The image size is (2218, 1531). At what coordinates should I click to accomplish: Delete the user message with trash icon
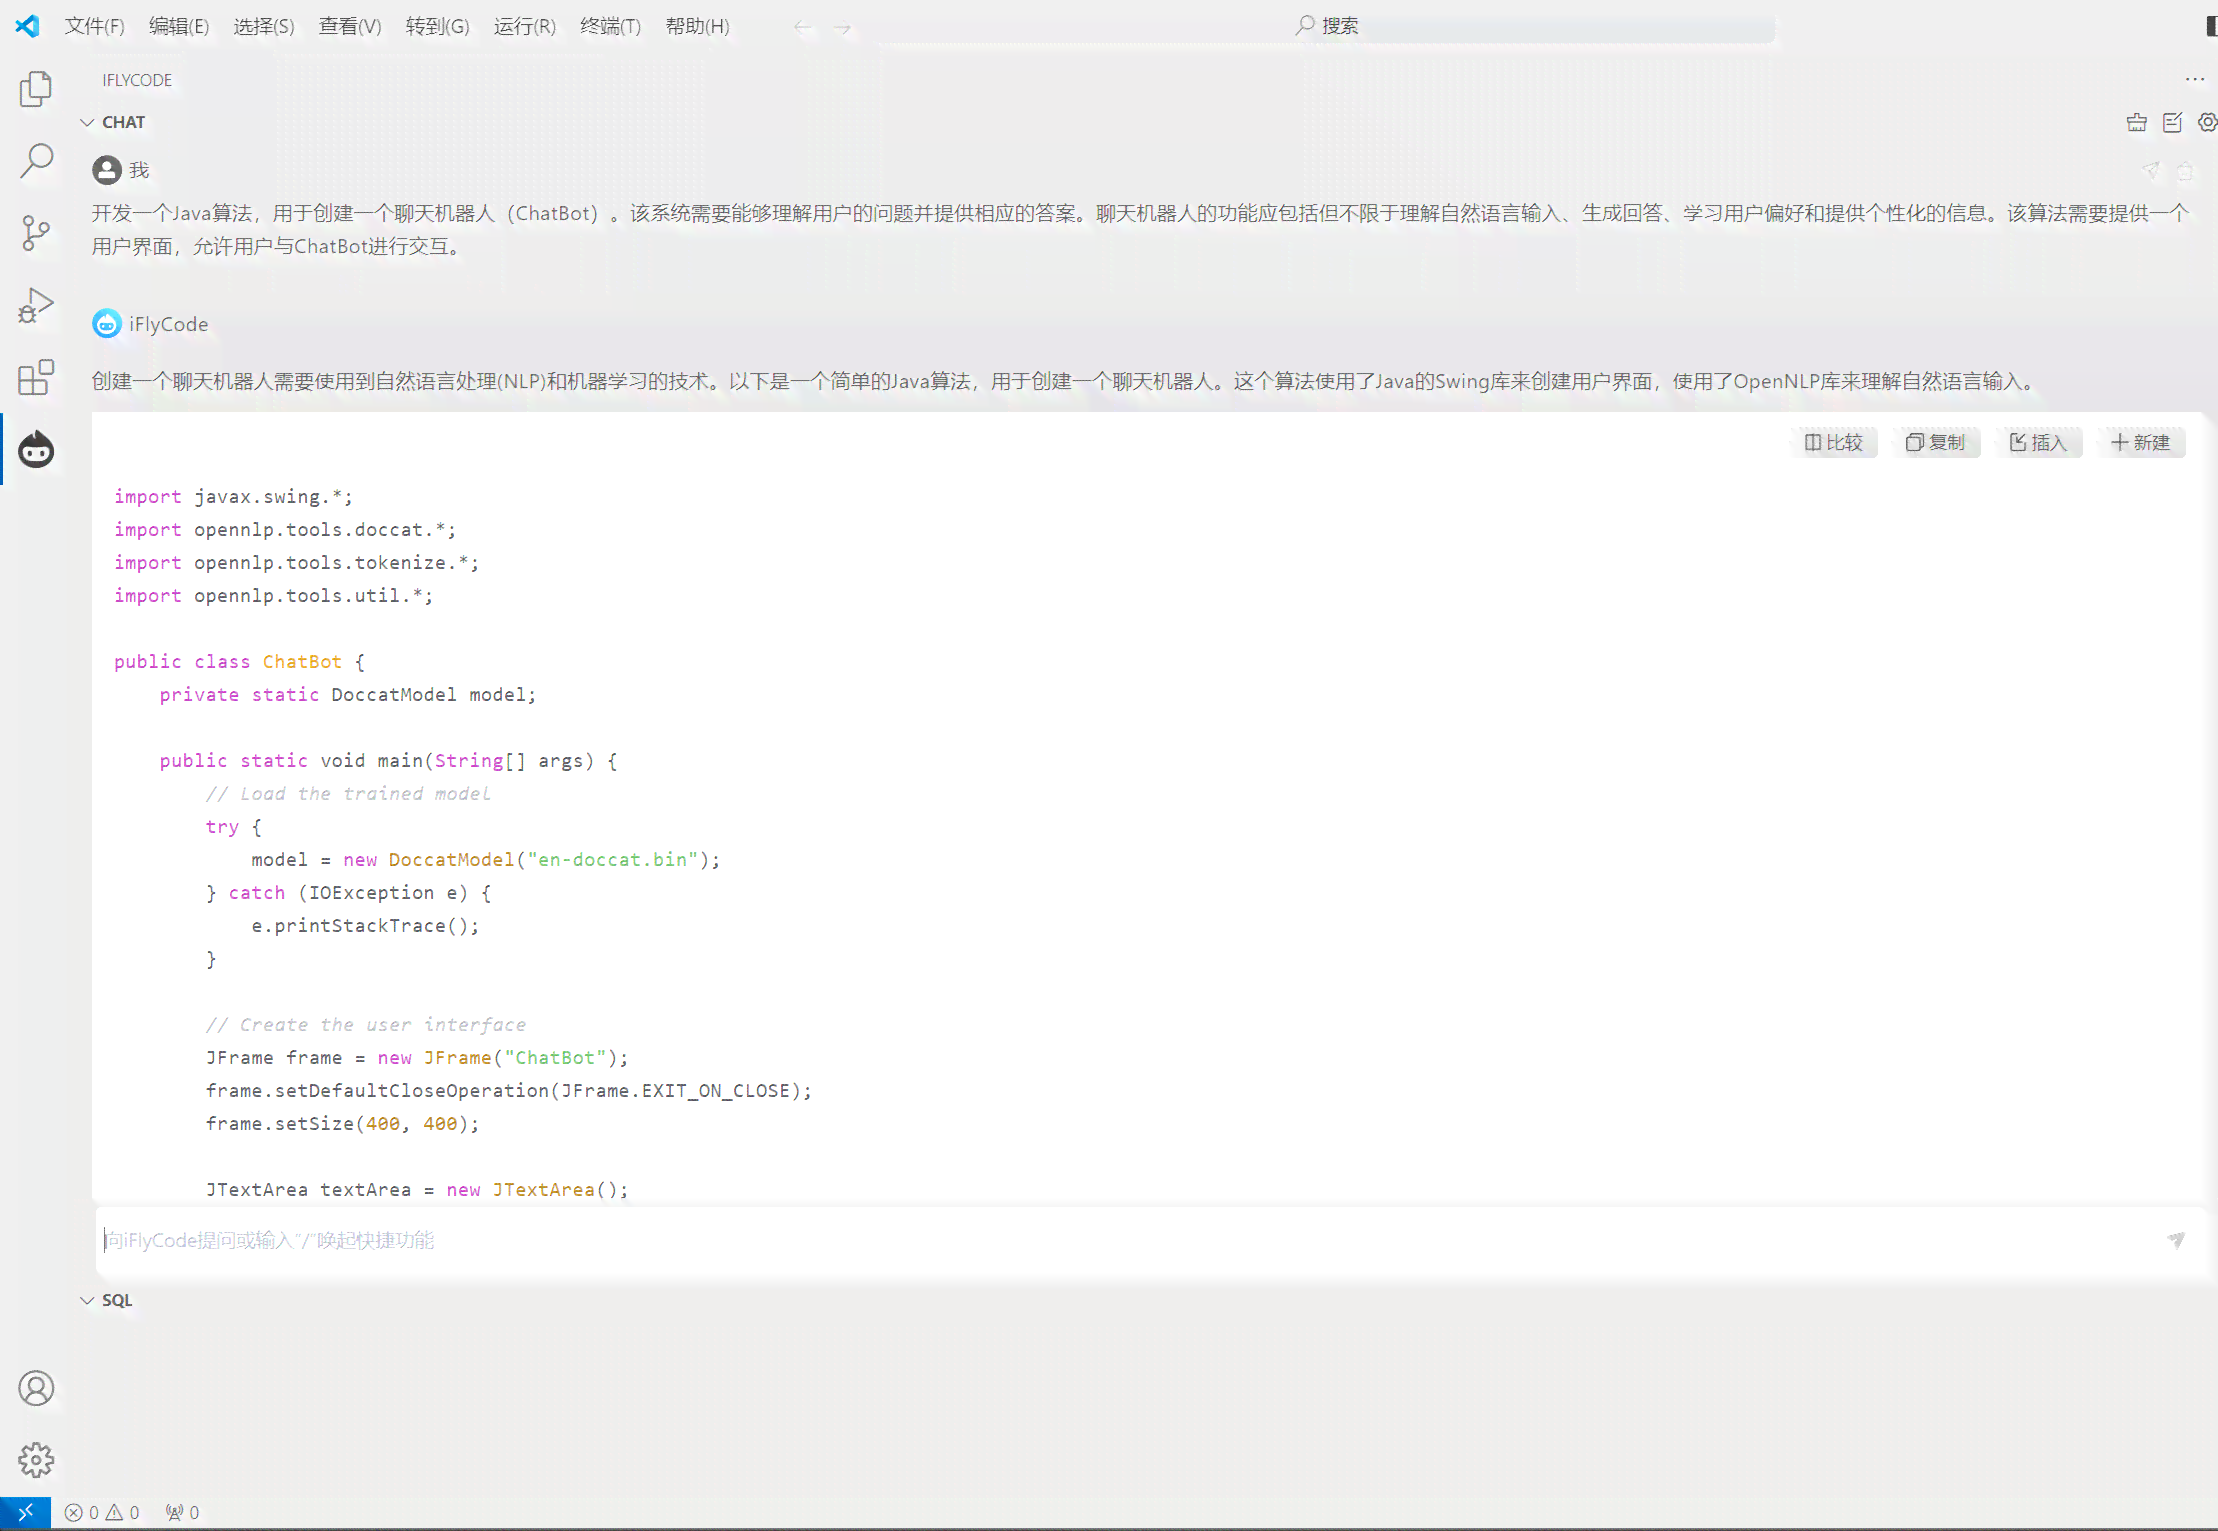pos(2185,170)
